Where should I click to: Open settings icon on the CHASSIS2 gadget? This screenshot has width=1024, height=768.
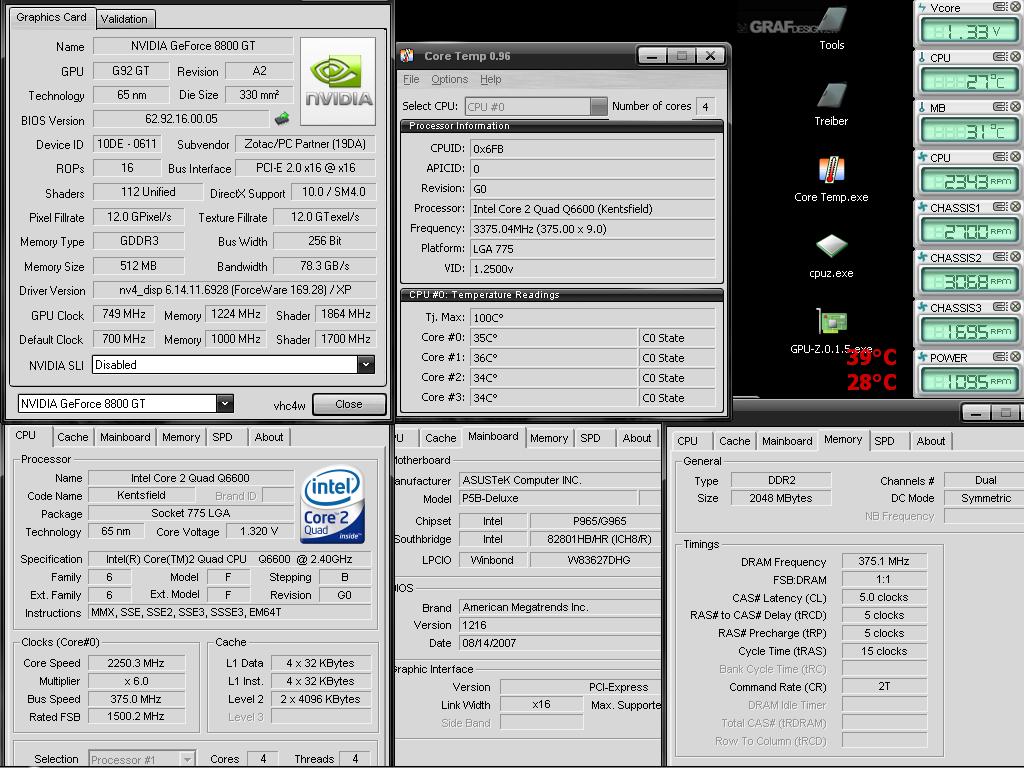[x=1000, y=257]
